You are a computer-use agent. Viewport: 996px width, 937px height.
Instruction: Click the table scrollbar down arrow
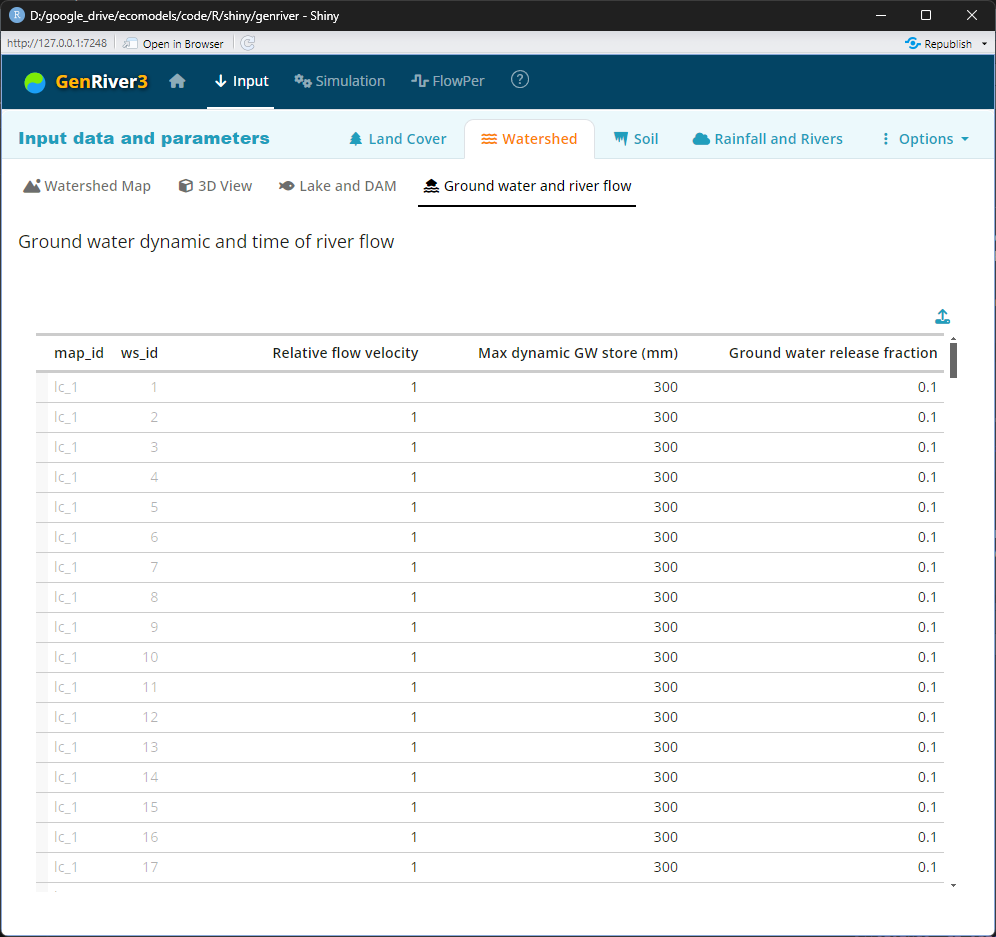[x=953, y=885]
